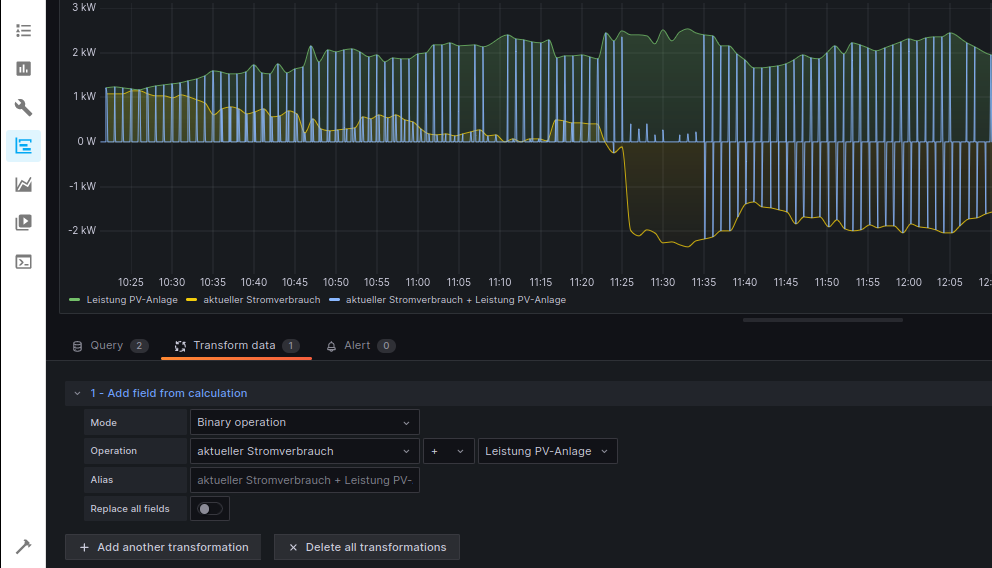The image size is (992, 568).
Task: Open the plus operator dropdown
Action: pos(447,452)
